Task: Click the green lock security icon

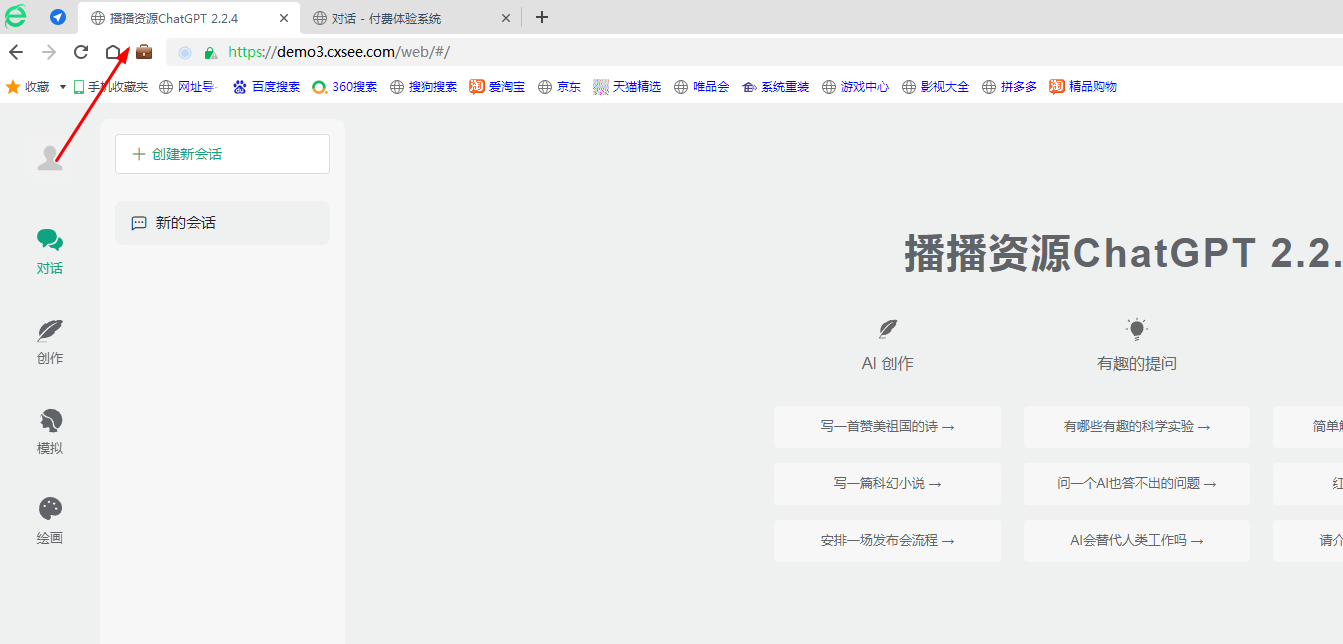Action: point(210,53)
